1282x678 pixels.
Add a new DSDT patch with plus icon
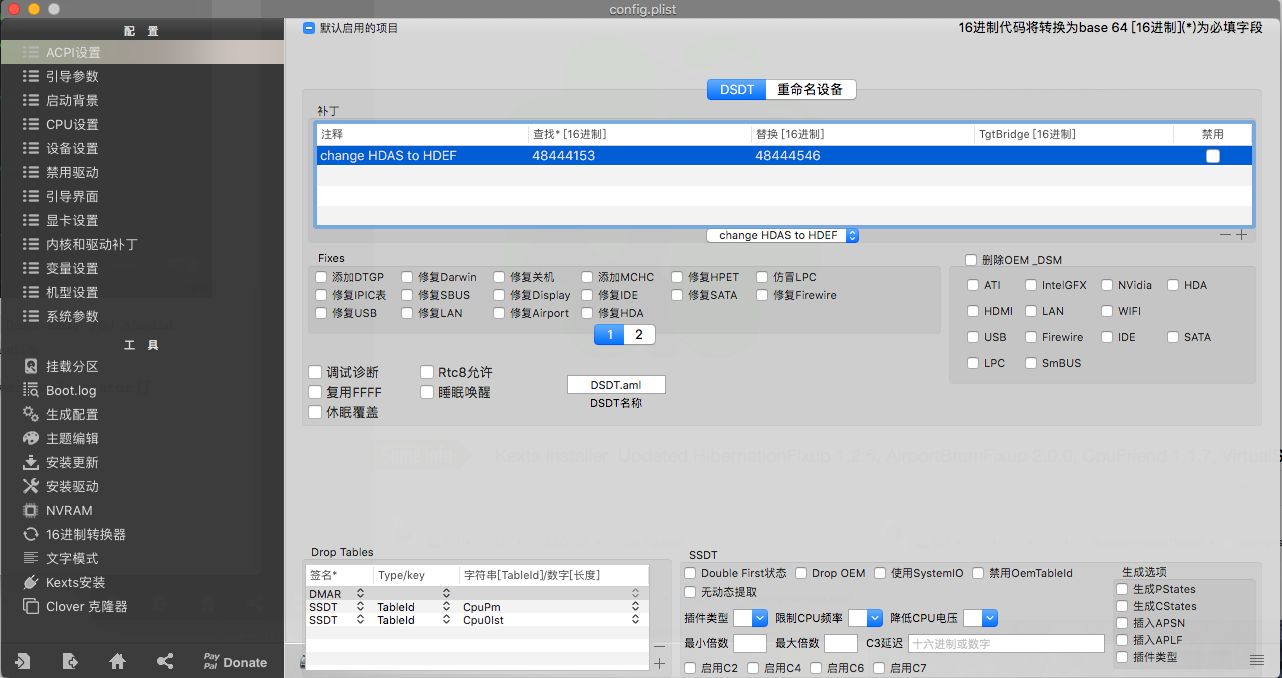pyautogui.click(x=1242, y=235)
